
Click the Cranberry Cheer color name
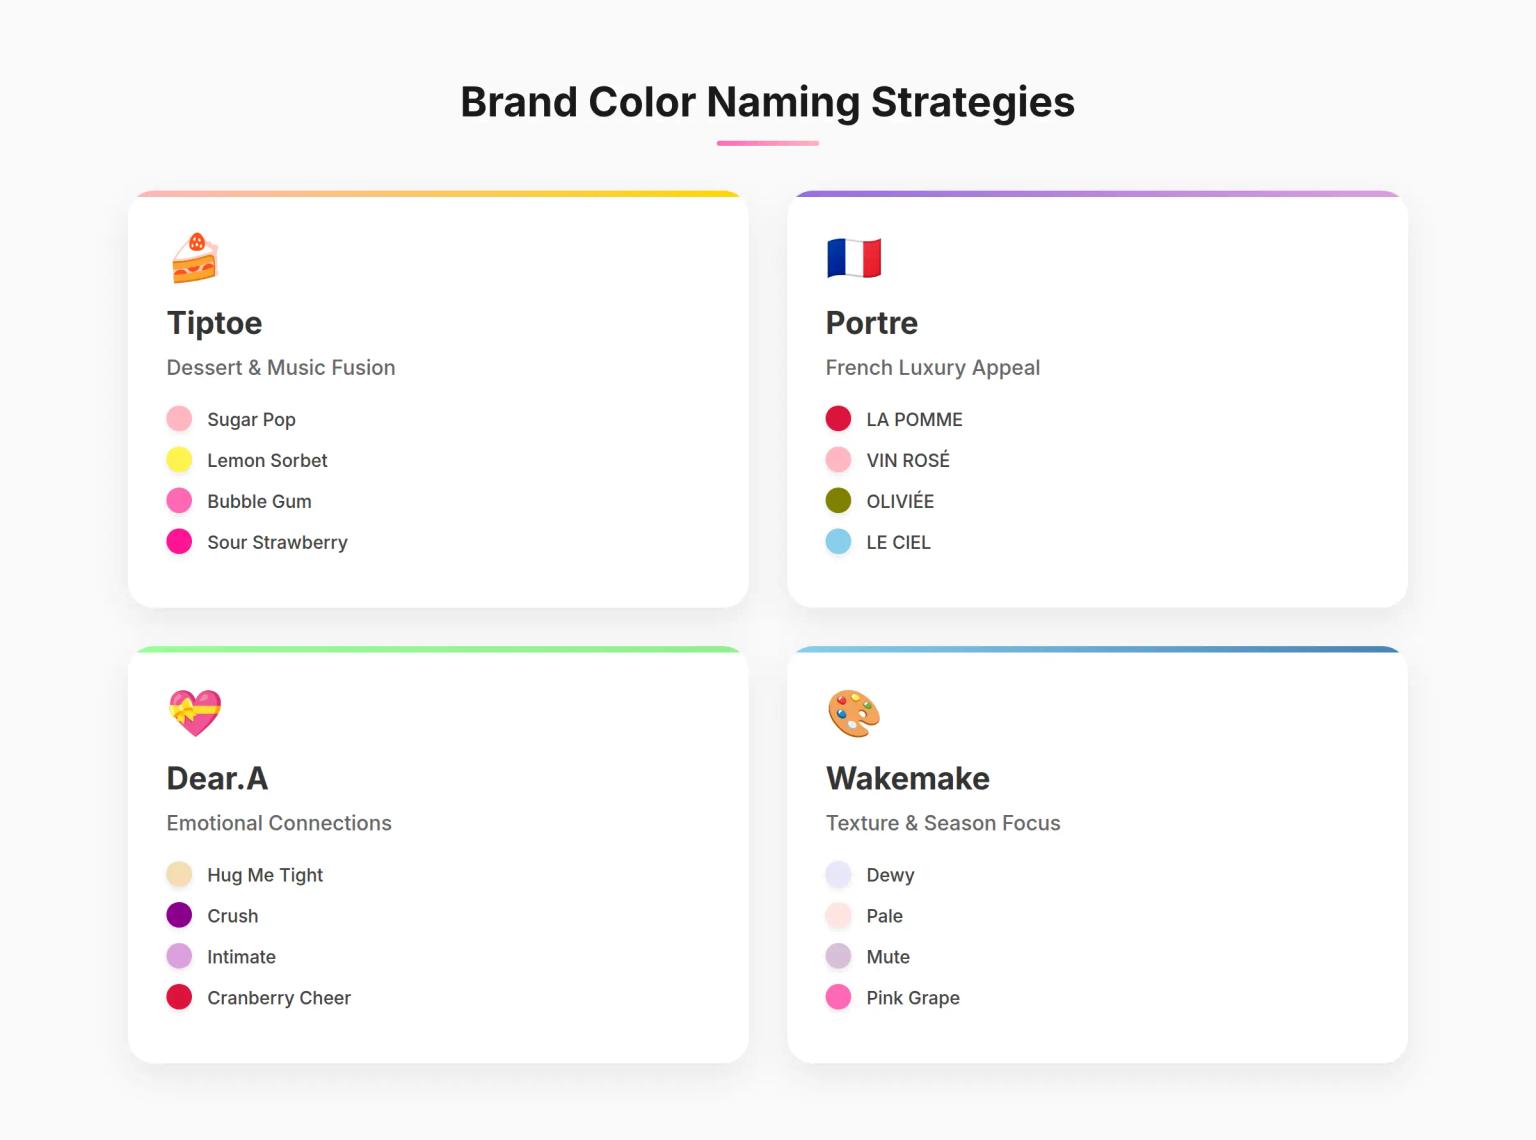coord(279,997)
